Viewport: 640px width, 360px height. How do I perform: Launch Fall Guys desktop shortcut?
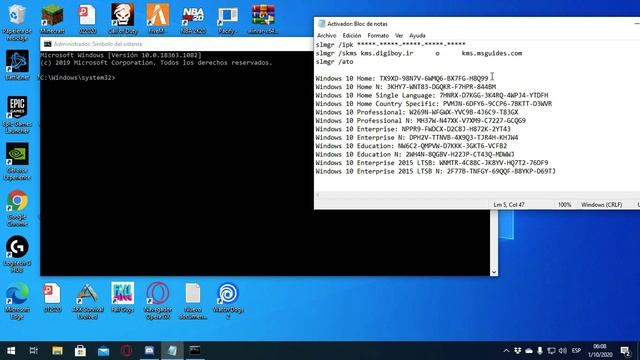[122, 297]
